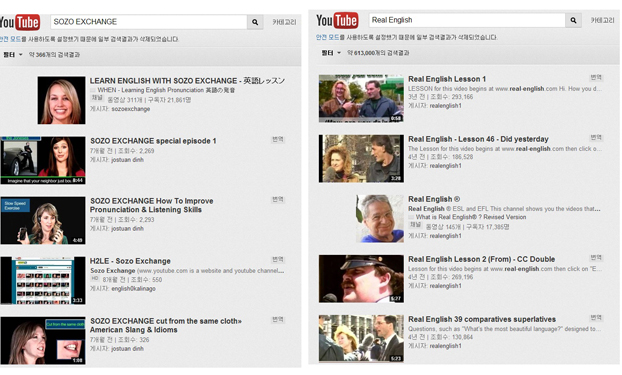Open SOZO EXCHANGE How To Improve Pronunciation title

click(x=152, y=205)
